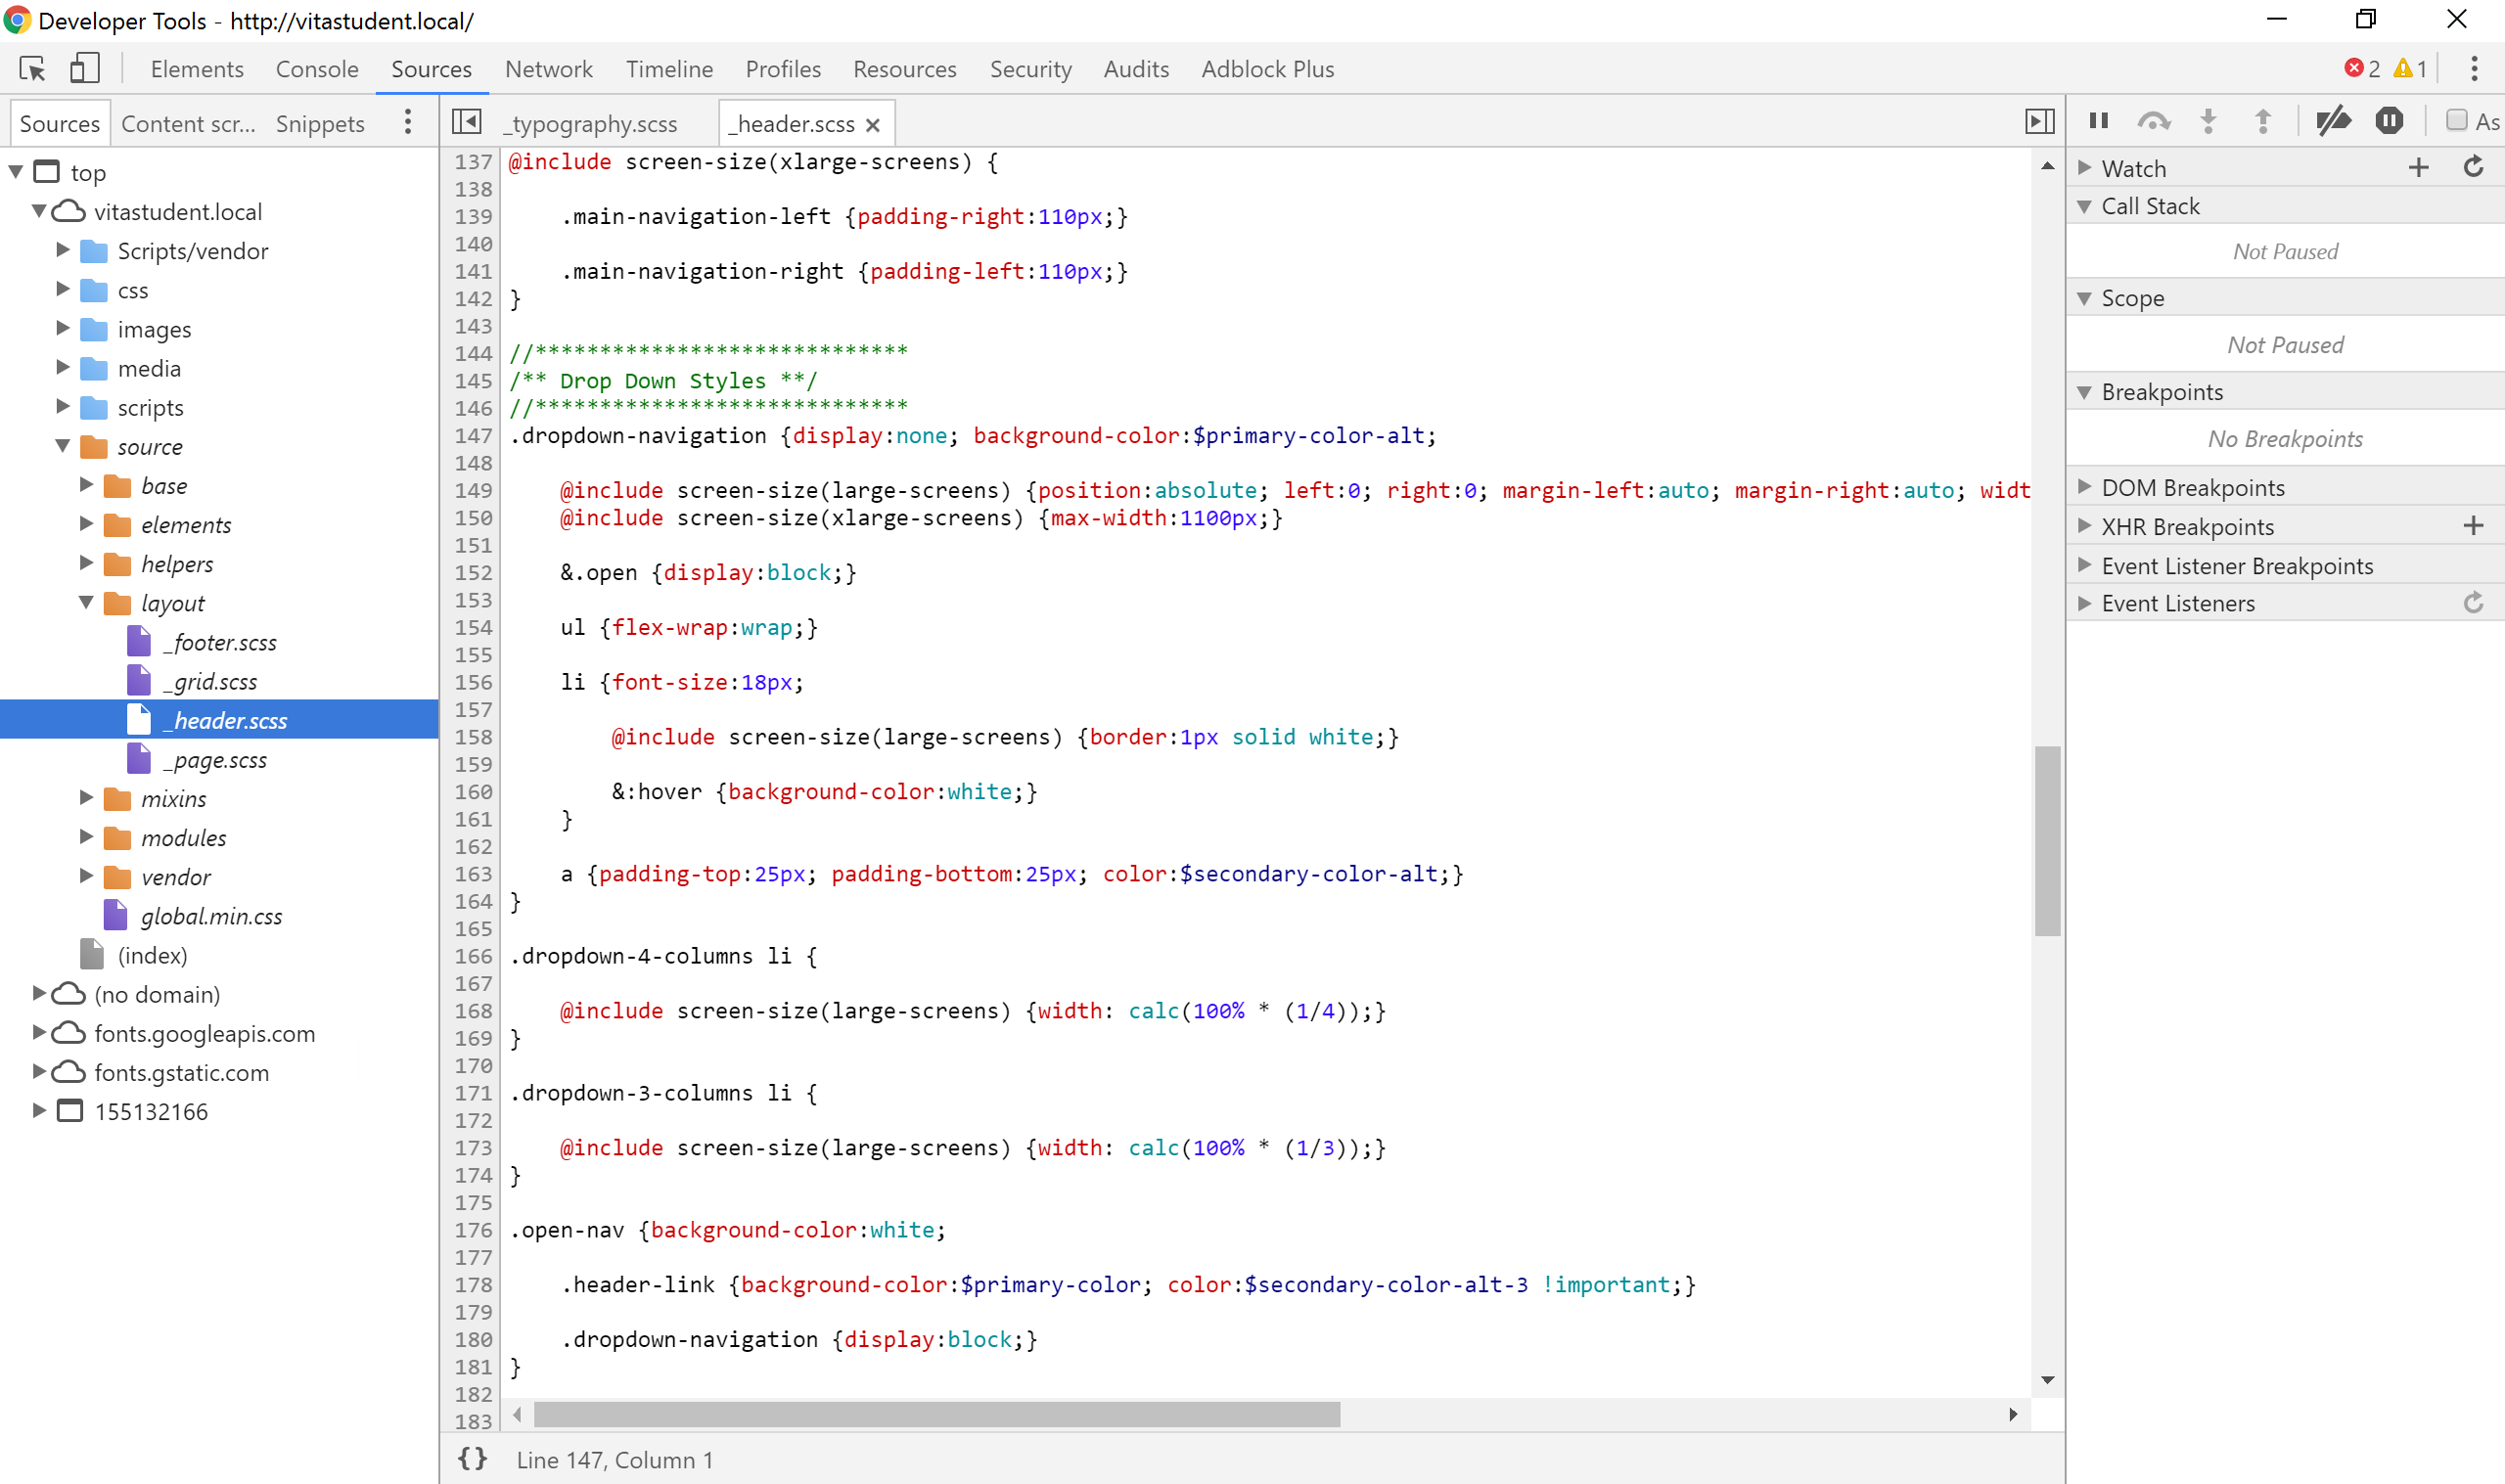Viewport: 2505px width, 1484px height.
Task: Refresh the Event Listeners pane
Action: pos(2474,603)
